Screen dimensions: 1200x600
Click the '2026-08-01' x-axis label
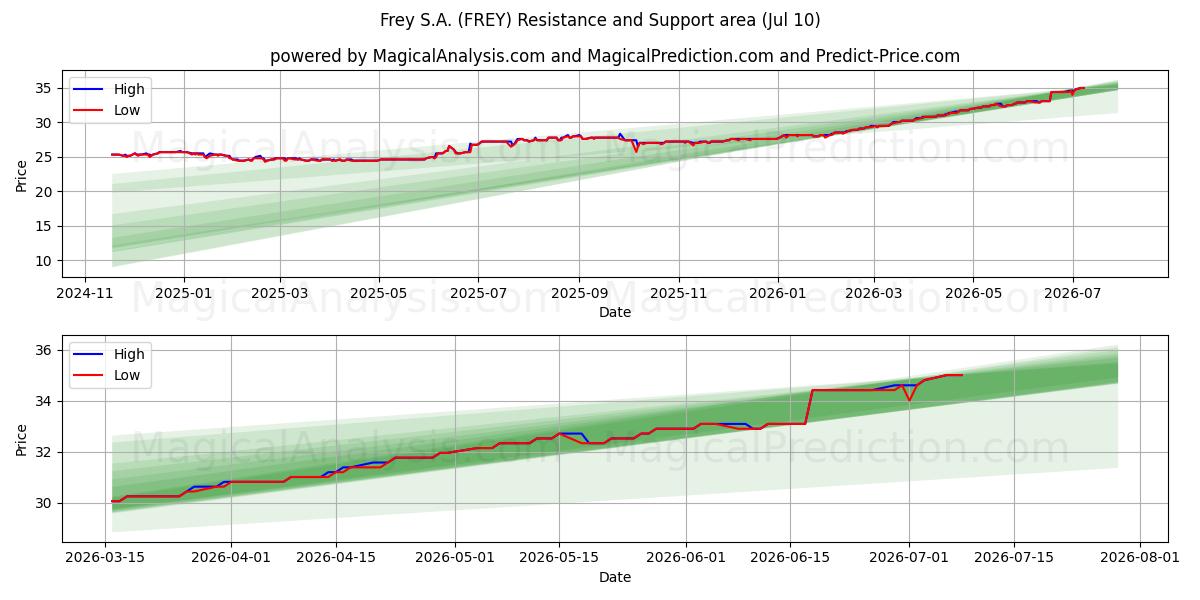pos(1140,560)
